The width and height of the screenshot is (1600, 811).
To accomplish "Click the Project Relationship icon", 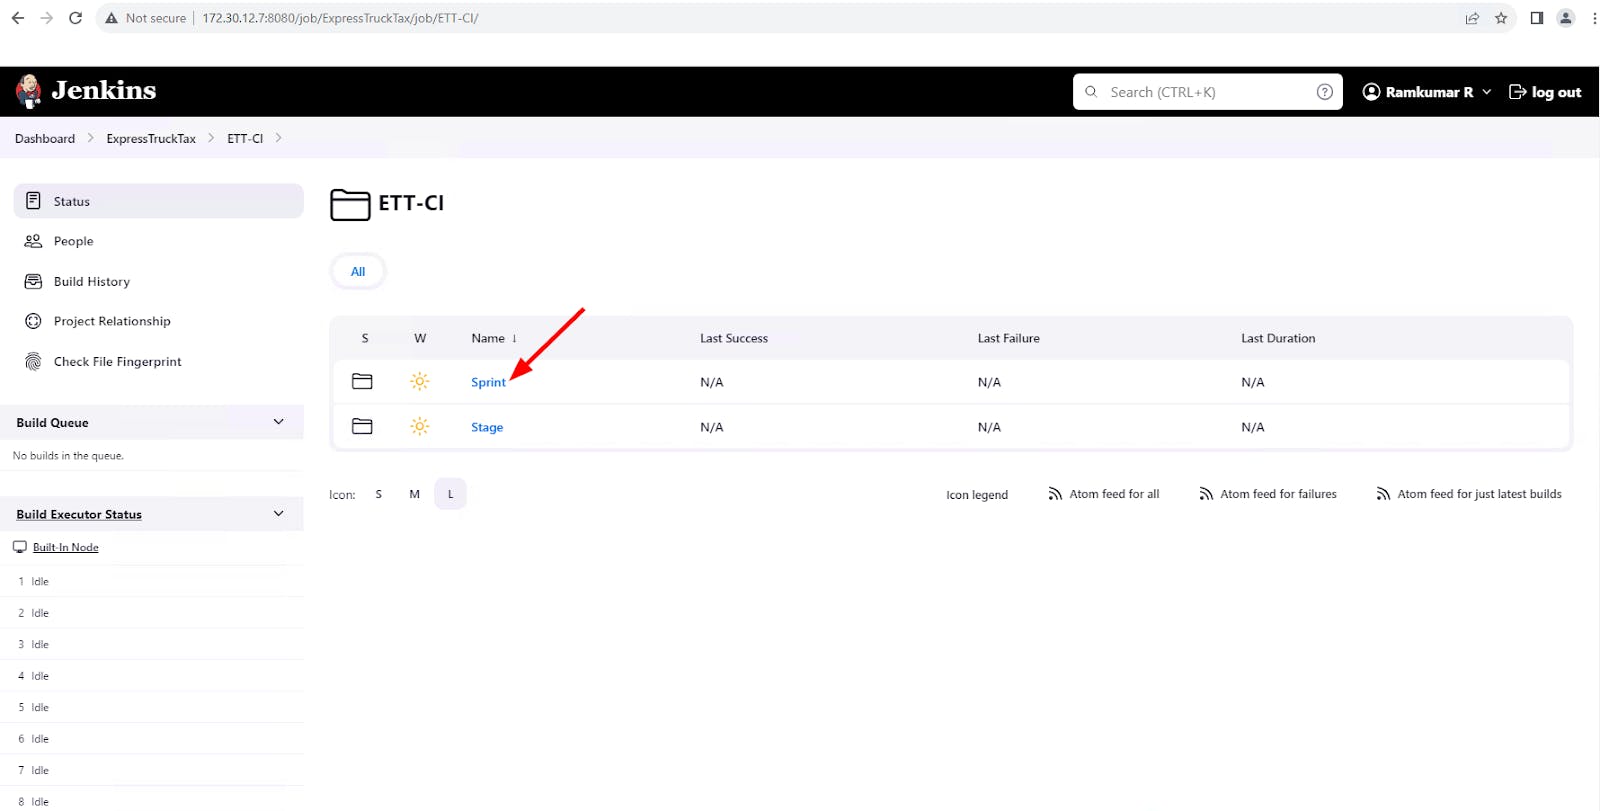I will (x=33, y=321).
